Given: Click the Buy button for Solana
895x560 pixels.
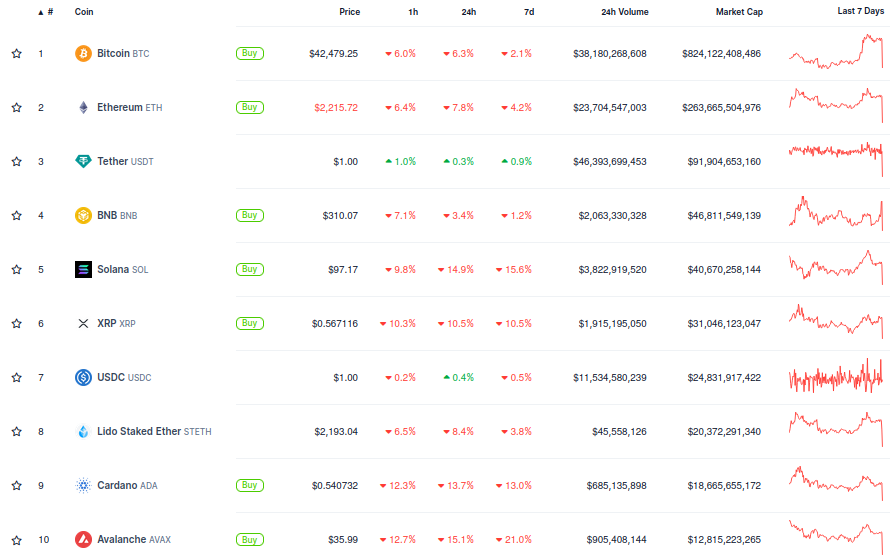Looking at the screenshot, I should coord(250,269).
